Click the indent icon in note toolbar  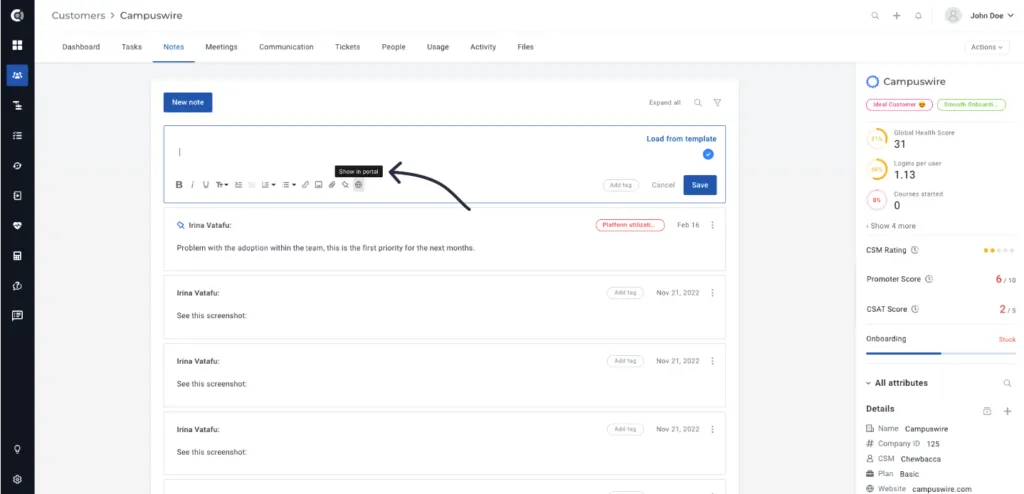pos(238,185)
